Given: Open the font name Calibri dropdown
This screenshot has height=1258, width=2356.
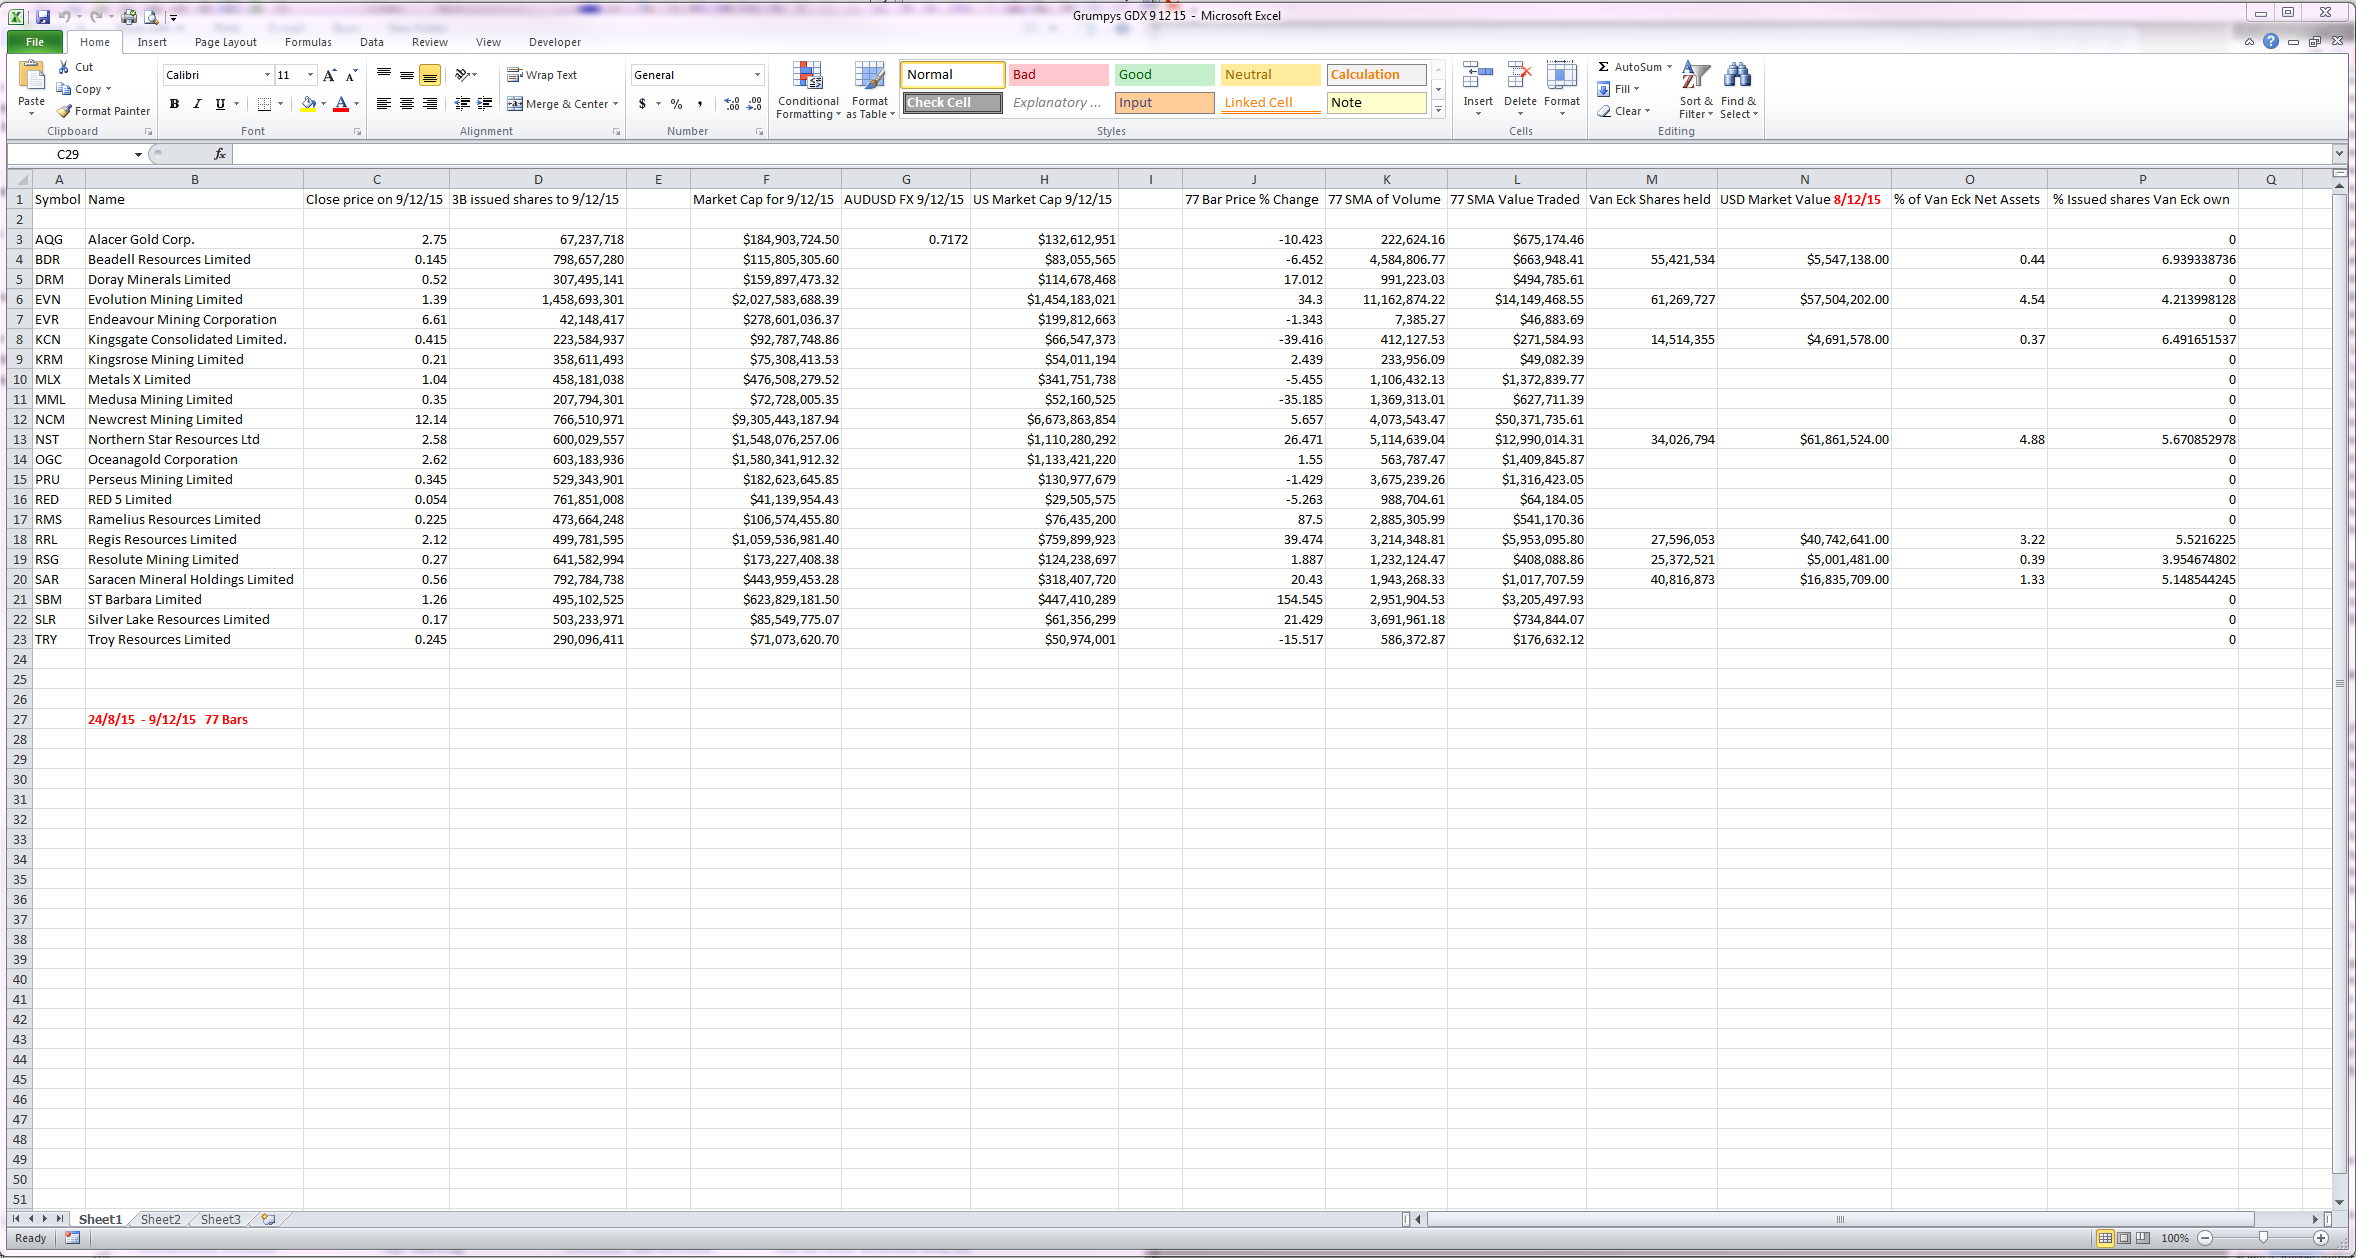Looking at the screenshot, I should click(x=267, y=75).
